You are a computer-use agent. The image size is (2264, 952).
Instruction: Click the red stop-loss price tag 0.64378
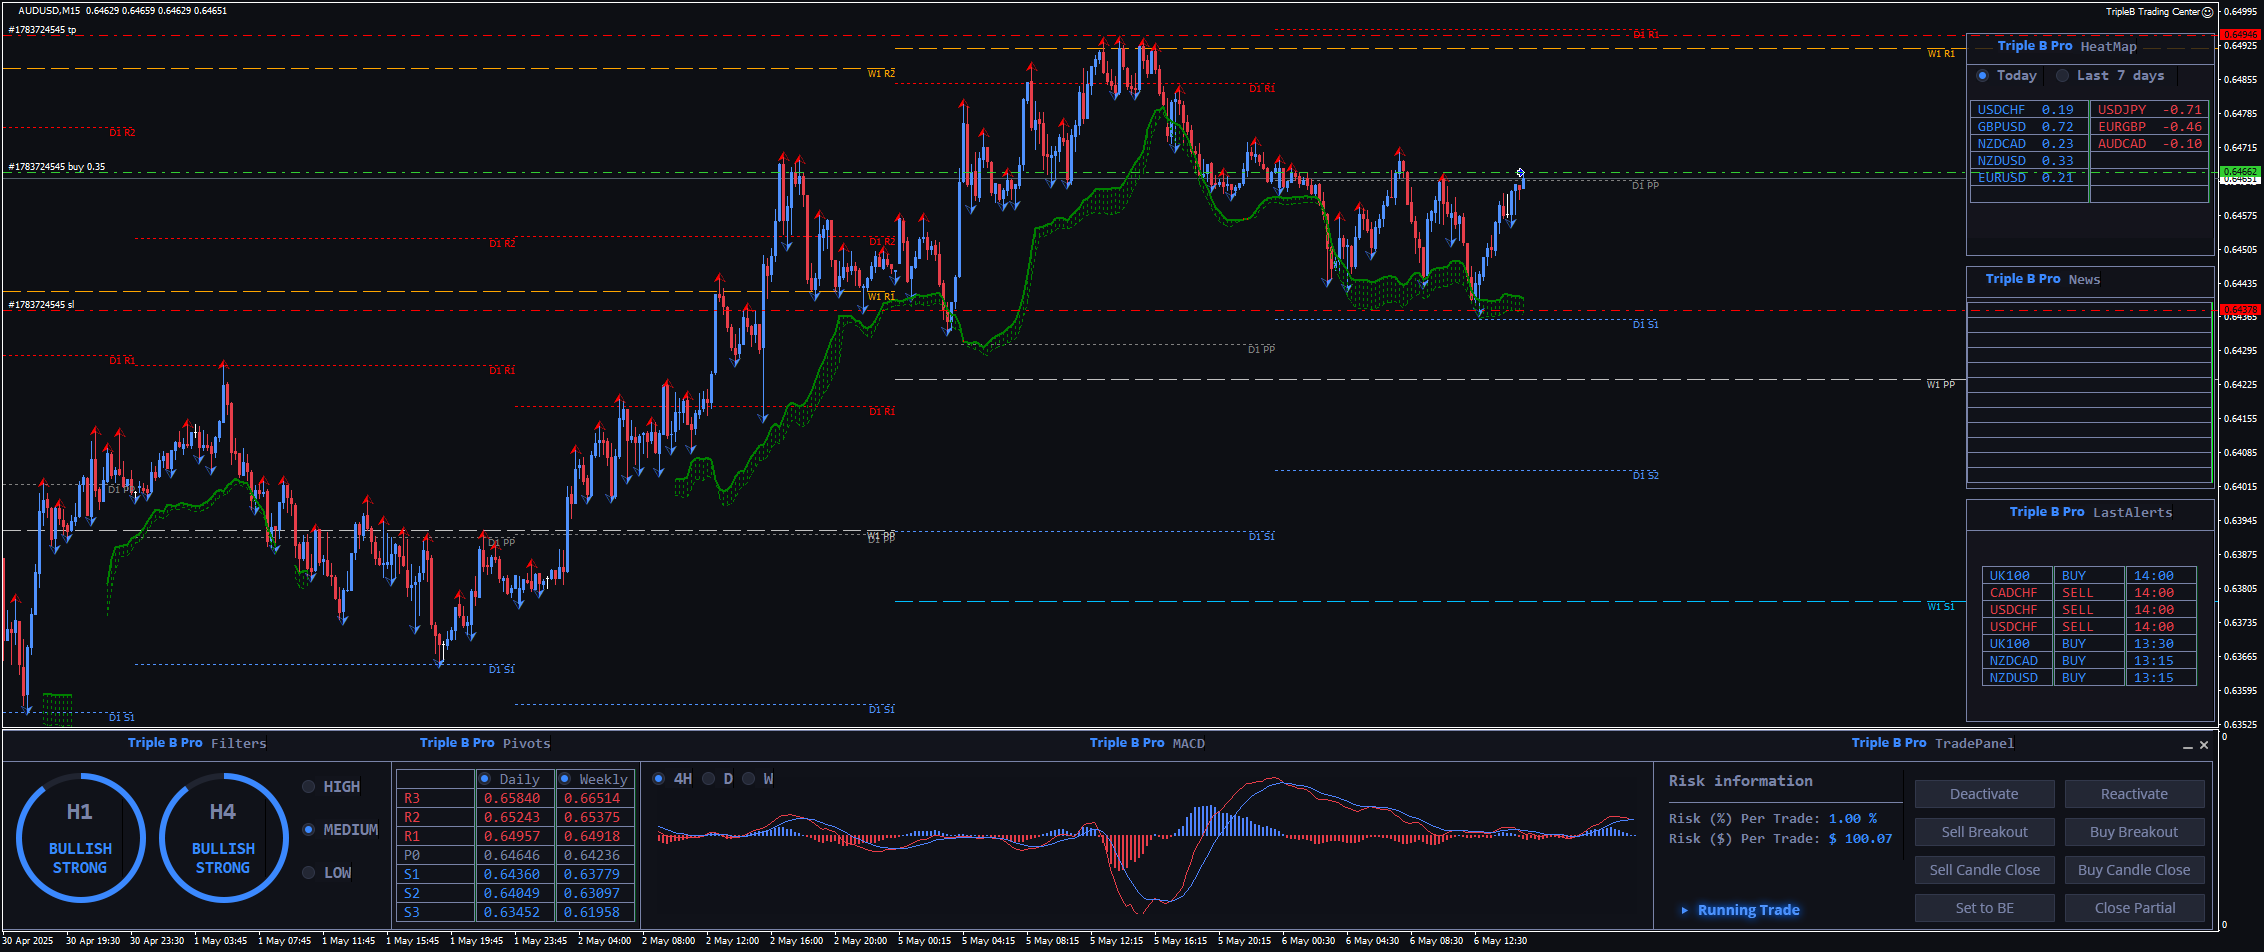[2240, 310]
